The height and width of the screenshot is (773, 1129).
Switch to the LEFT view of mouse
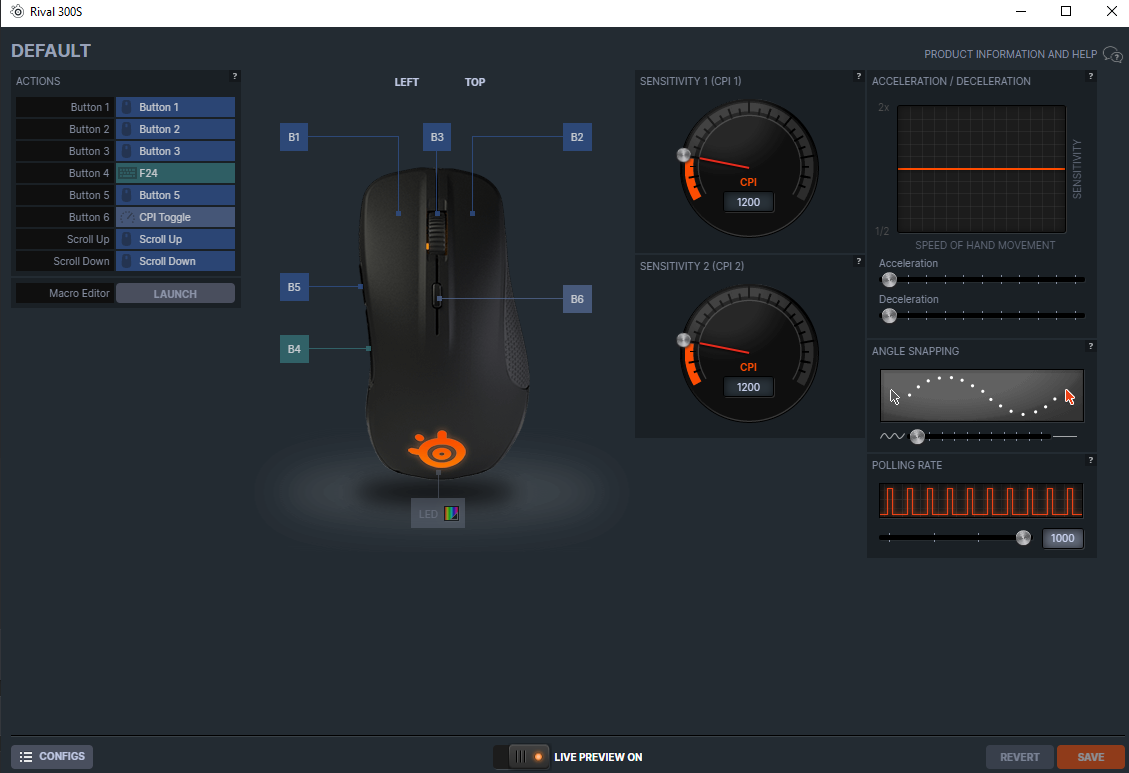coord(406,82)
